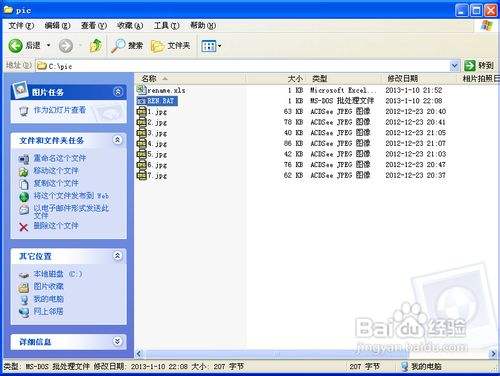Image resolution: width=500 pixels, height=376 pixels.
Task: Select the 3.jpg file
Action: 152,133
